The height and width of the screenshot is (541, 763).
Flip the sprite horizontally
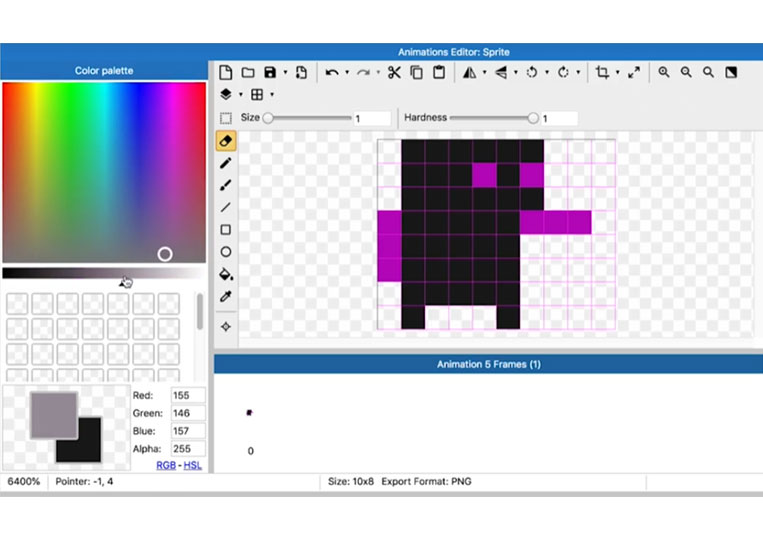click(470, 72)
